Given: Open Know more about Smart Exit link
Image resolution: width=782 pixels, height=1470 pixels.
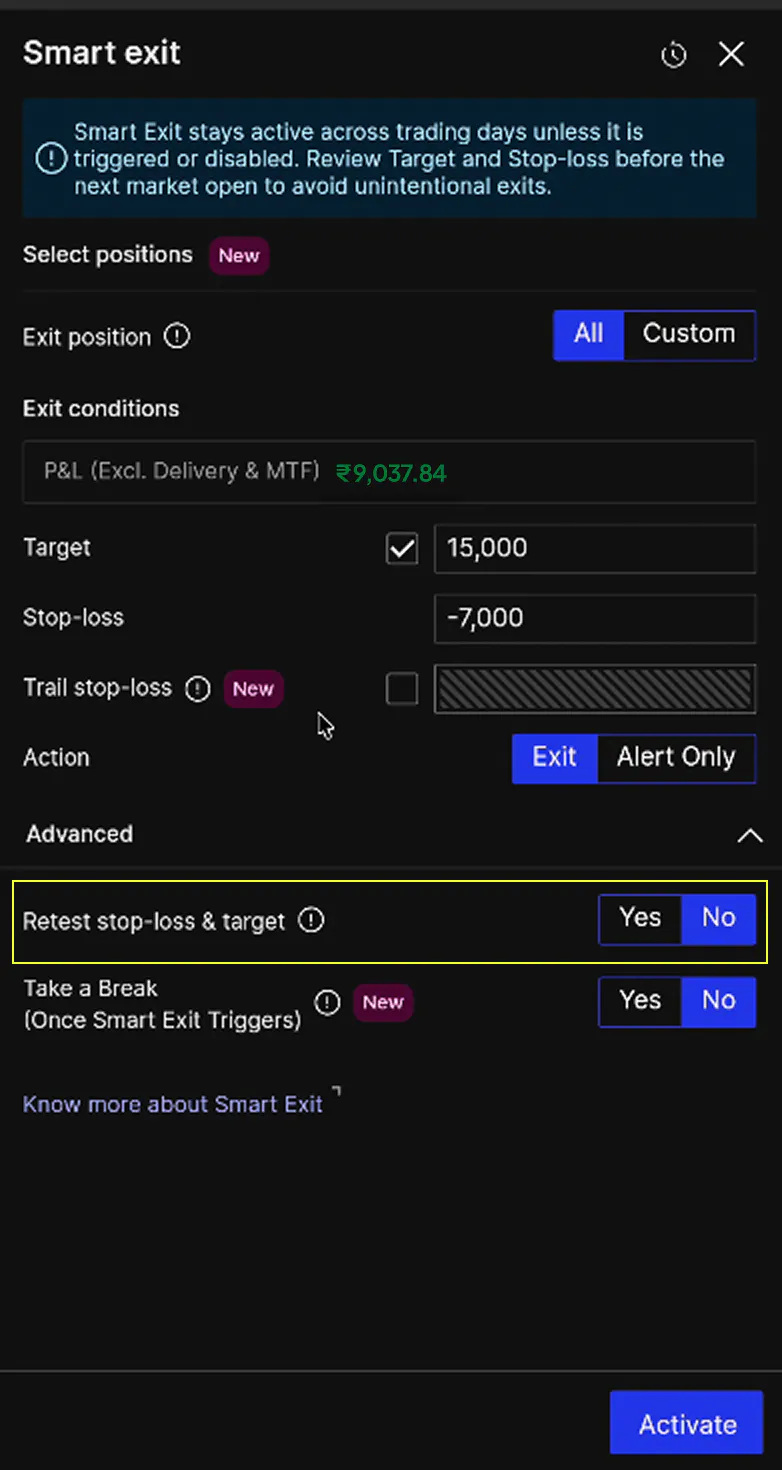Looking at the screenshot, I should point(173,1104).
